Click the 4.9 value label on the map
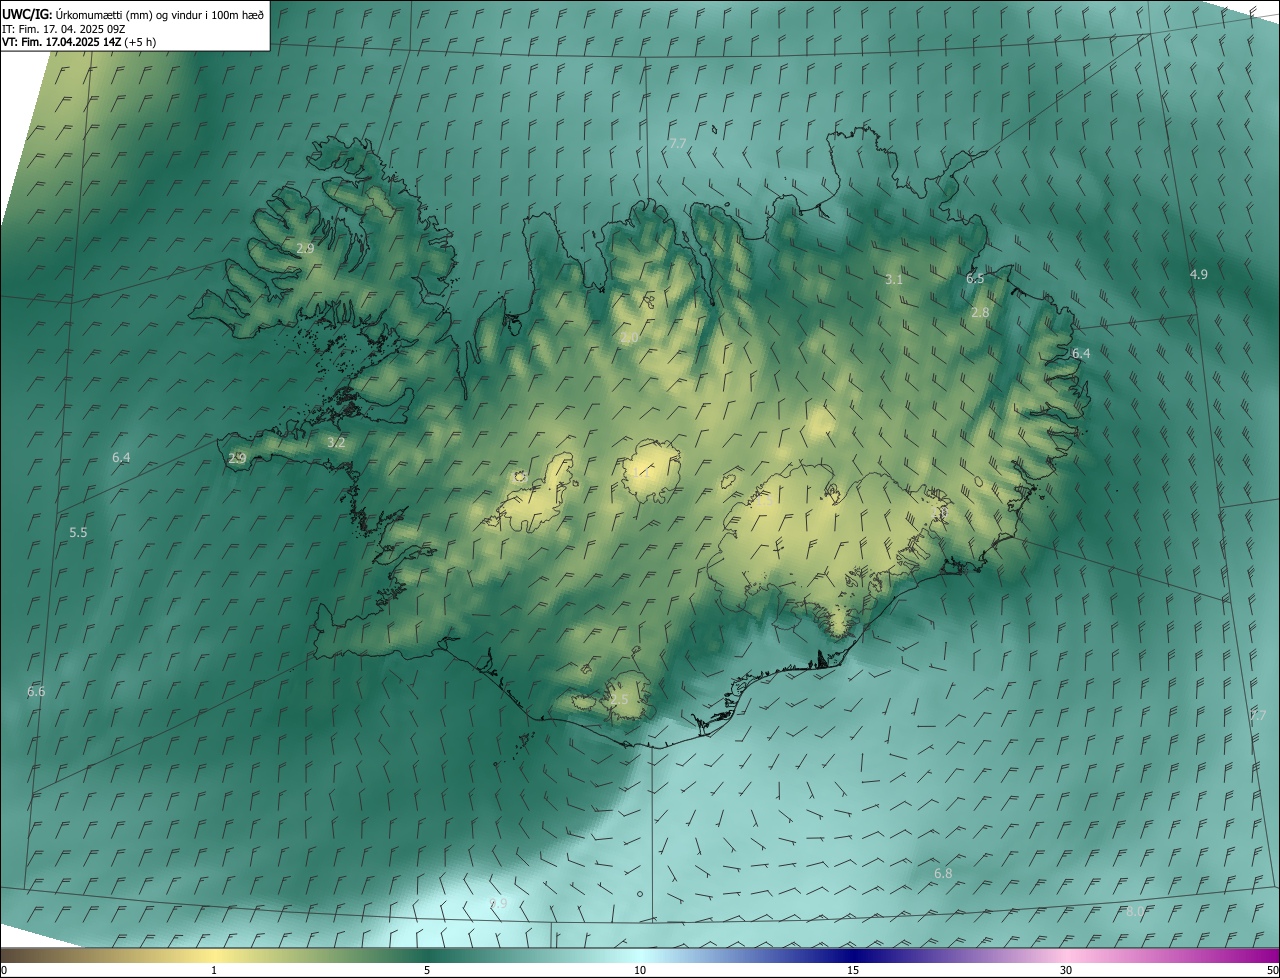This screenshot has width=1280, height=978. tap(1198, 274)
